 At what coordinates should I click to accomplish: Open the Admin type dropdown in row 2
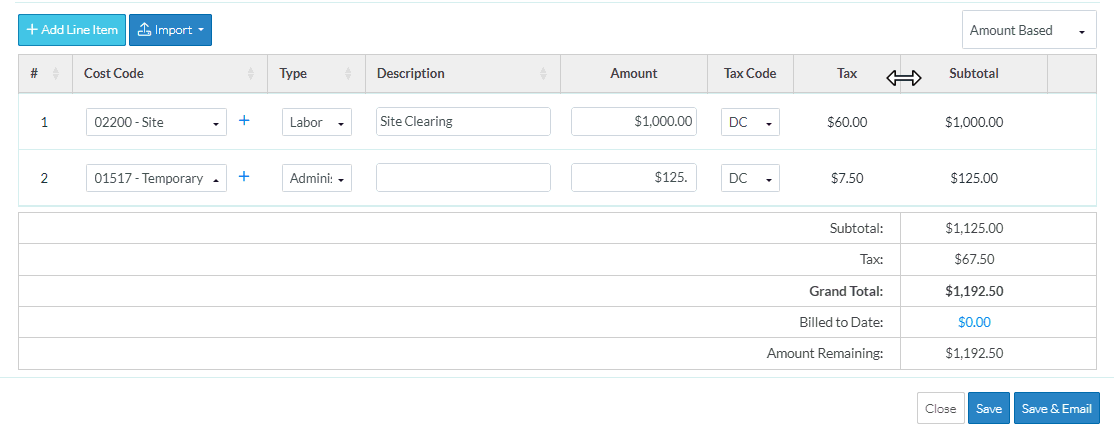coord(316,178)
